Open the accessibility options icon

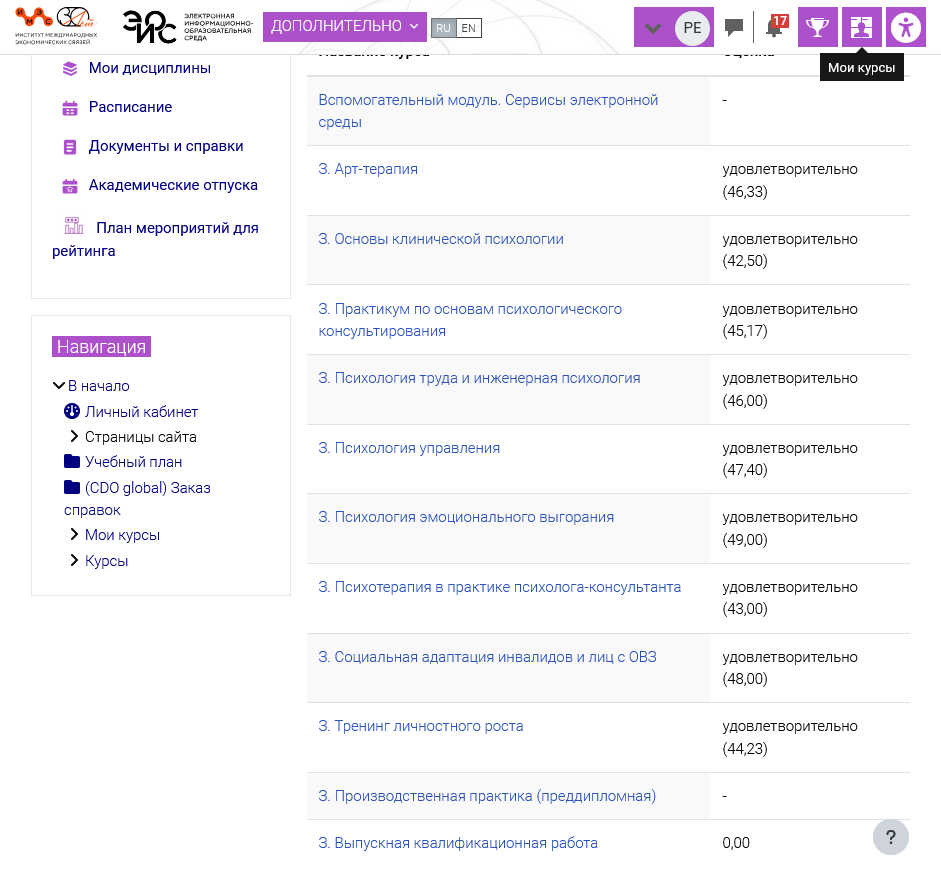(906, 27)
